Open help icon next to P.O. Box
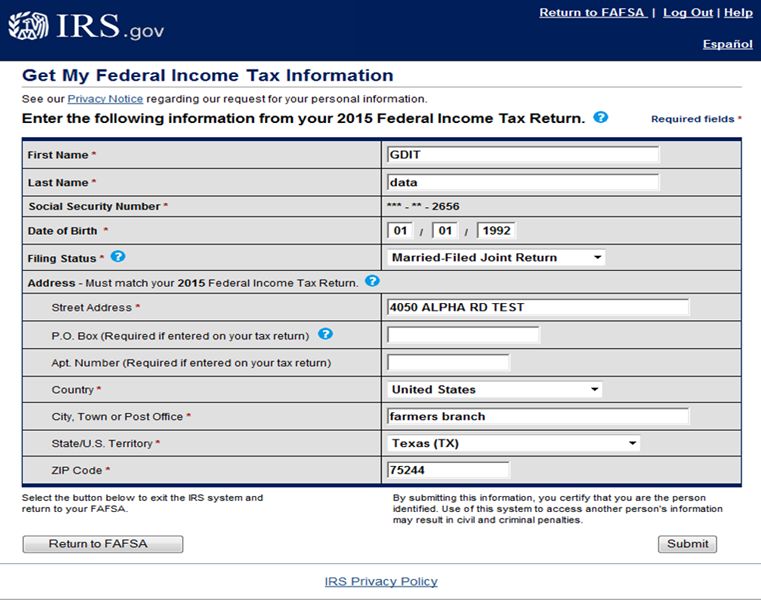The image size is (761, 600). pos(325,334)
